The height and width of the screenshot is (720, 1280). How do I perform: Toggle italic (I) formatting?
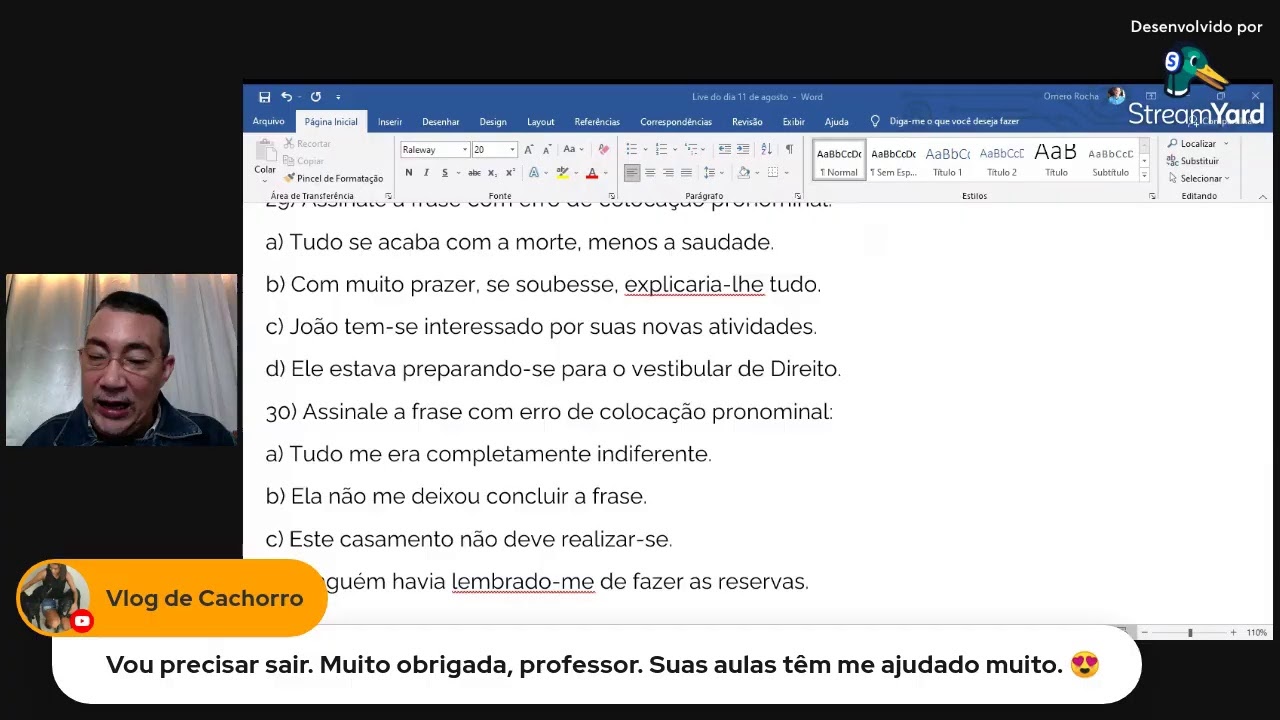[x=427, y=173]
